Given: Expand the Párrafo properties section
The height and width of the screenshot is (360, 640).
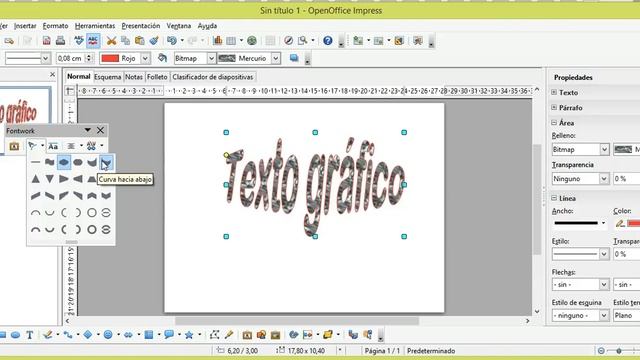Looking at the screenshot, I should click(554, 108).
